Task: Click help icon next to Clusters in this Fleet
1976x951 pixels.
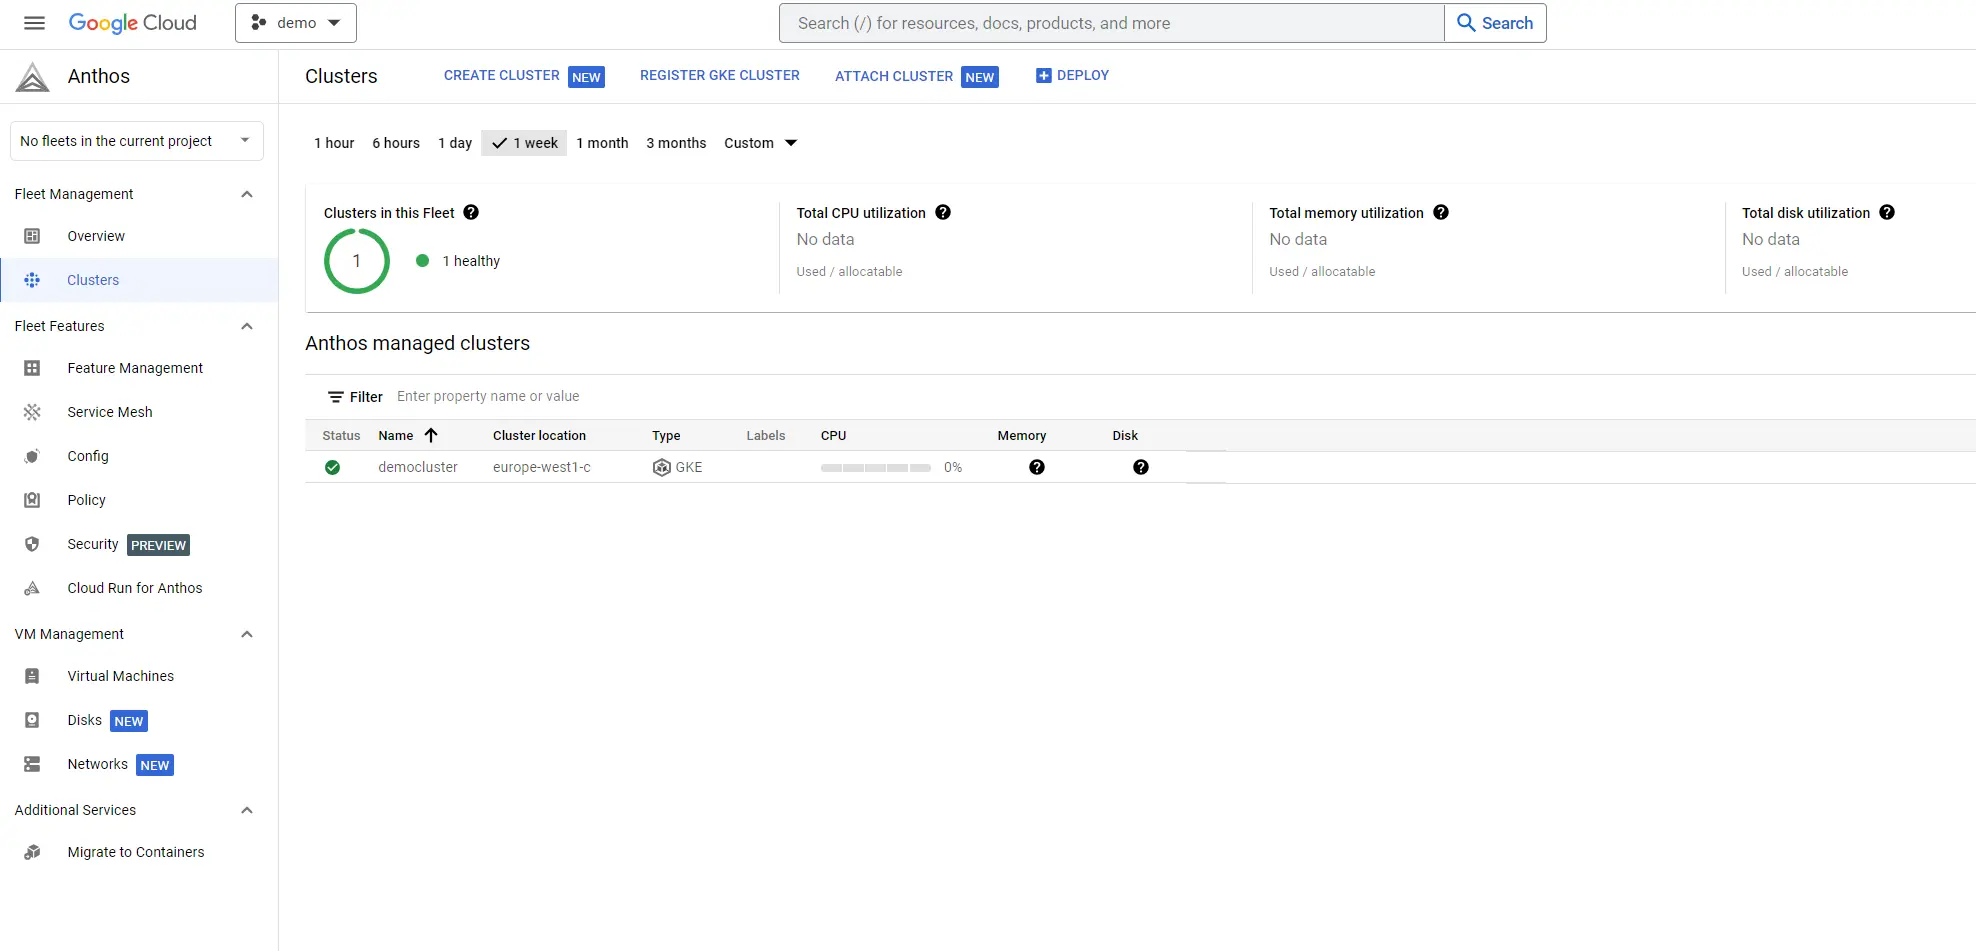Action: (471, 213)
